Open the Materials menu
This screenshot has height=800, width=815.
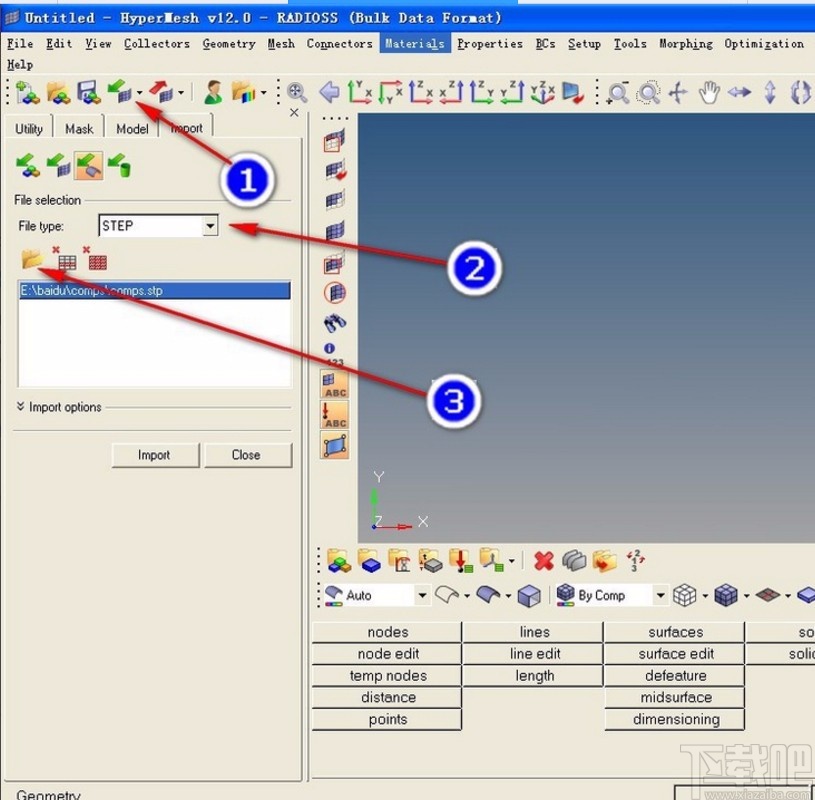415,44
